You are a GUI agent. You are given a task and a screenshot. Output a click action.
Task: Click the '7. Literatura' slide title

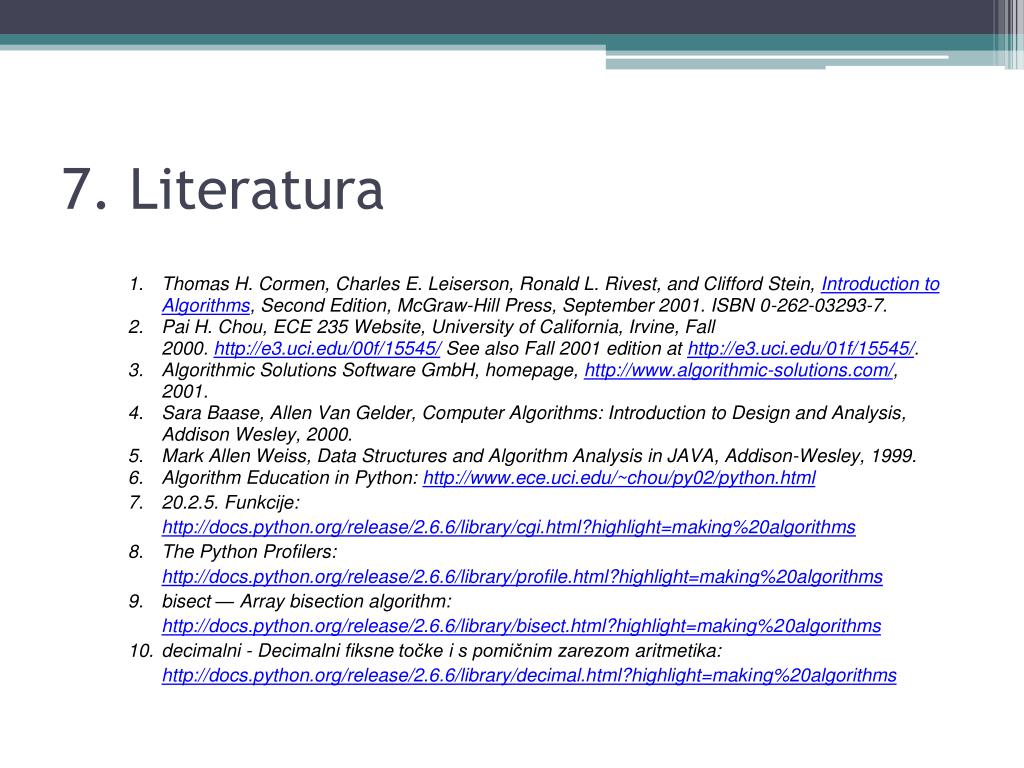[223, 189]
